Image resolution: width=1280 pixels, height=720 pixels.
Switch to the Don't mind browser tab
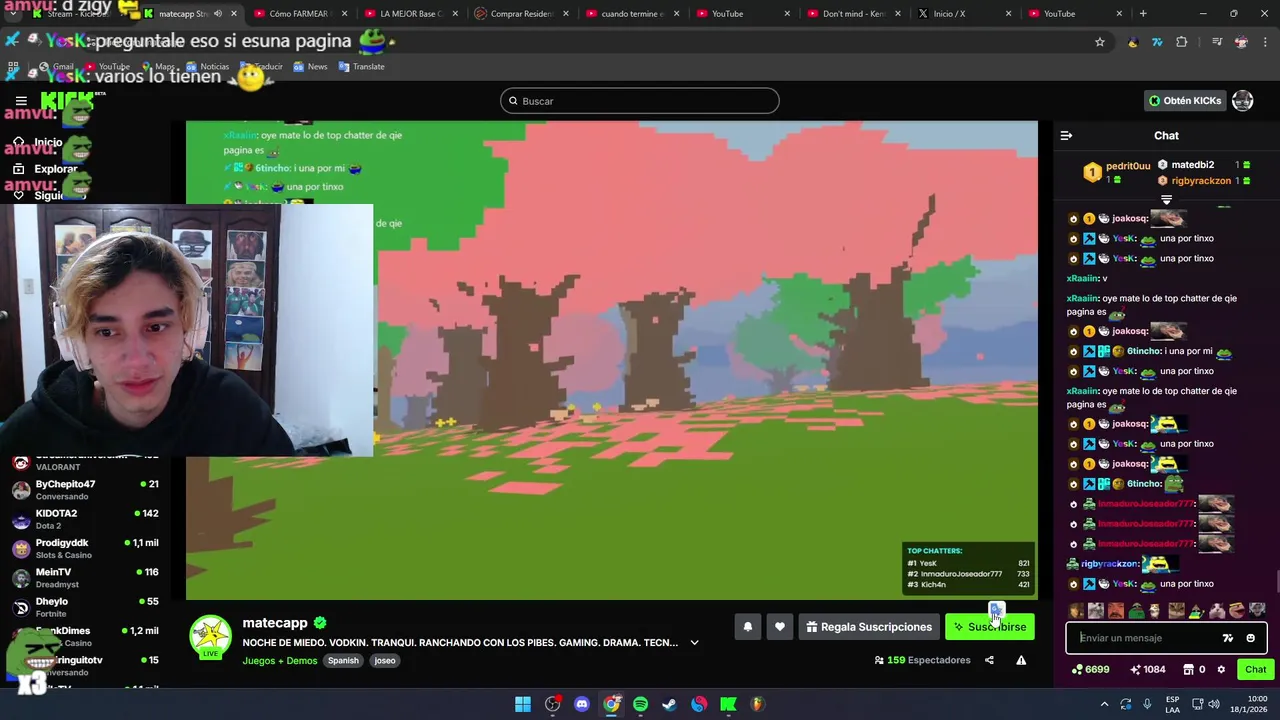(x=853, y=14)
